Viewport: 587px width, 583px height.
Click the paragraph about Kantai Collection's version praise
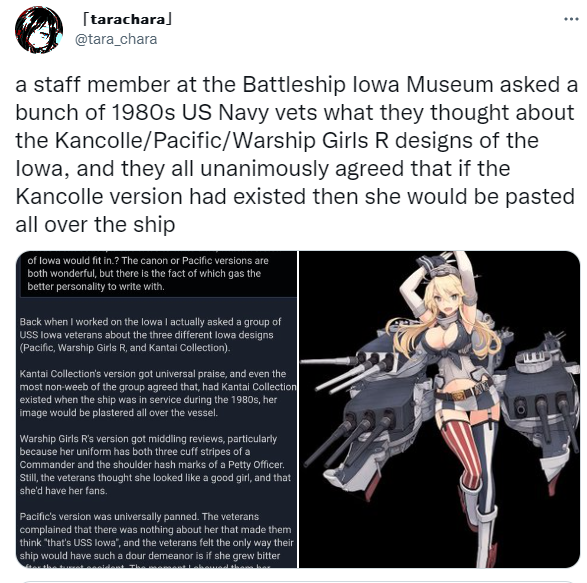click(x=158, y=393)
